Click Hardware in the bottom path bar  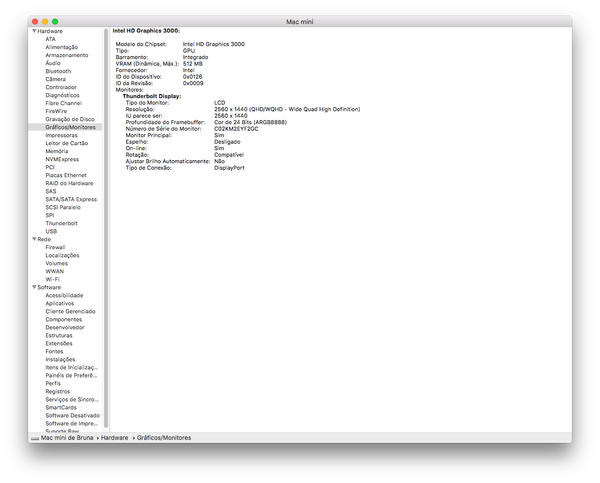point(114,438)
